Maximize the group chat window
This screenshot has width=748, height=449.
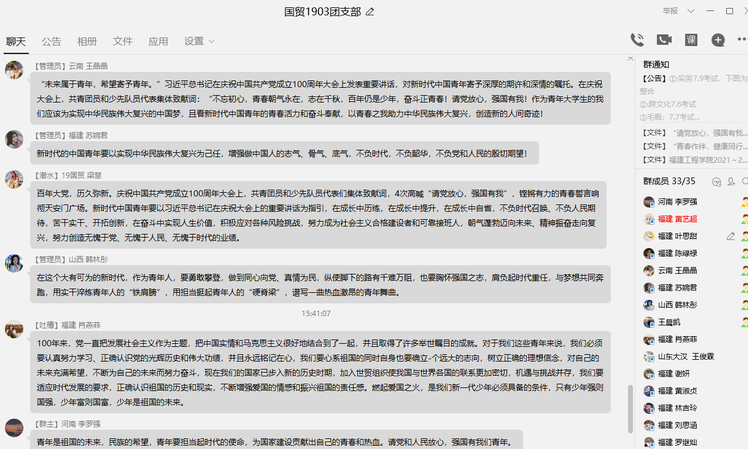tap(729, 11)
